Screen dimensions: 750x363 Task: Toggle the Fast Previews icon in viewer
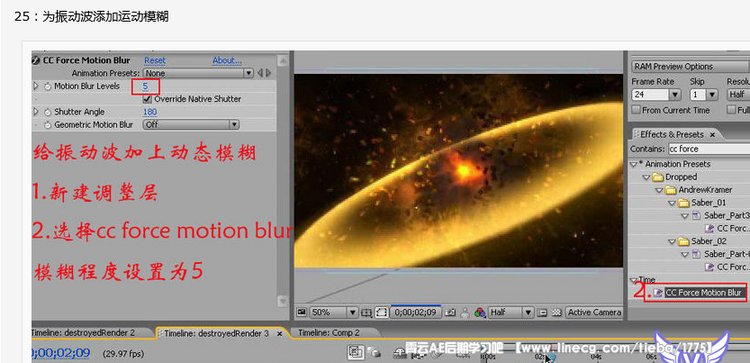(x=542, y=313)
